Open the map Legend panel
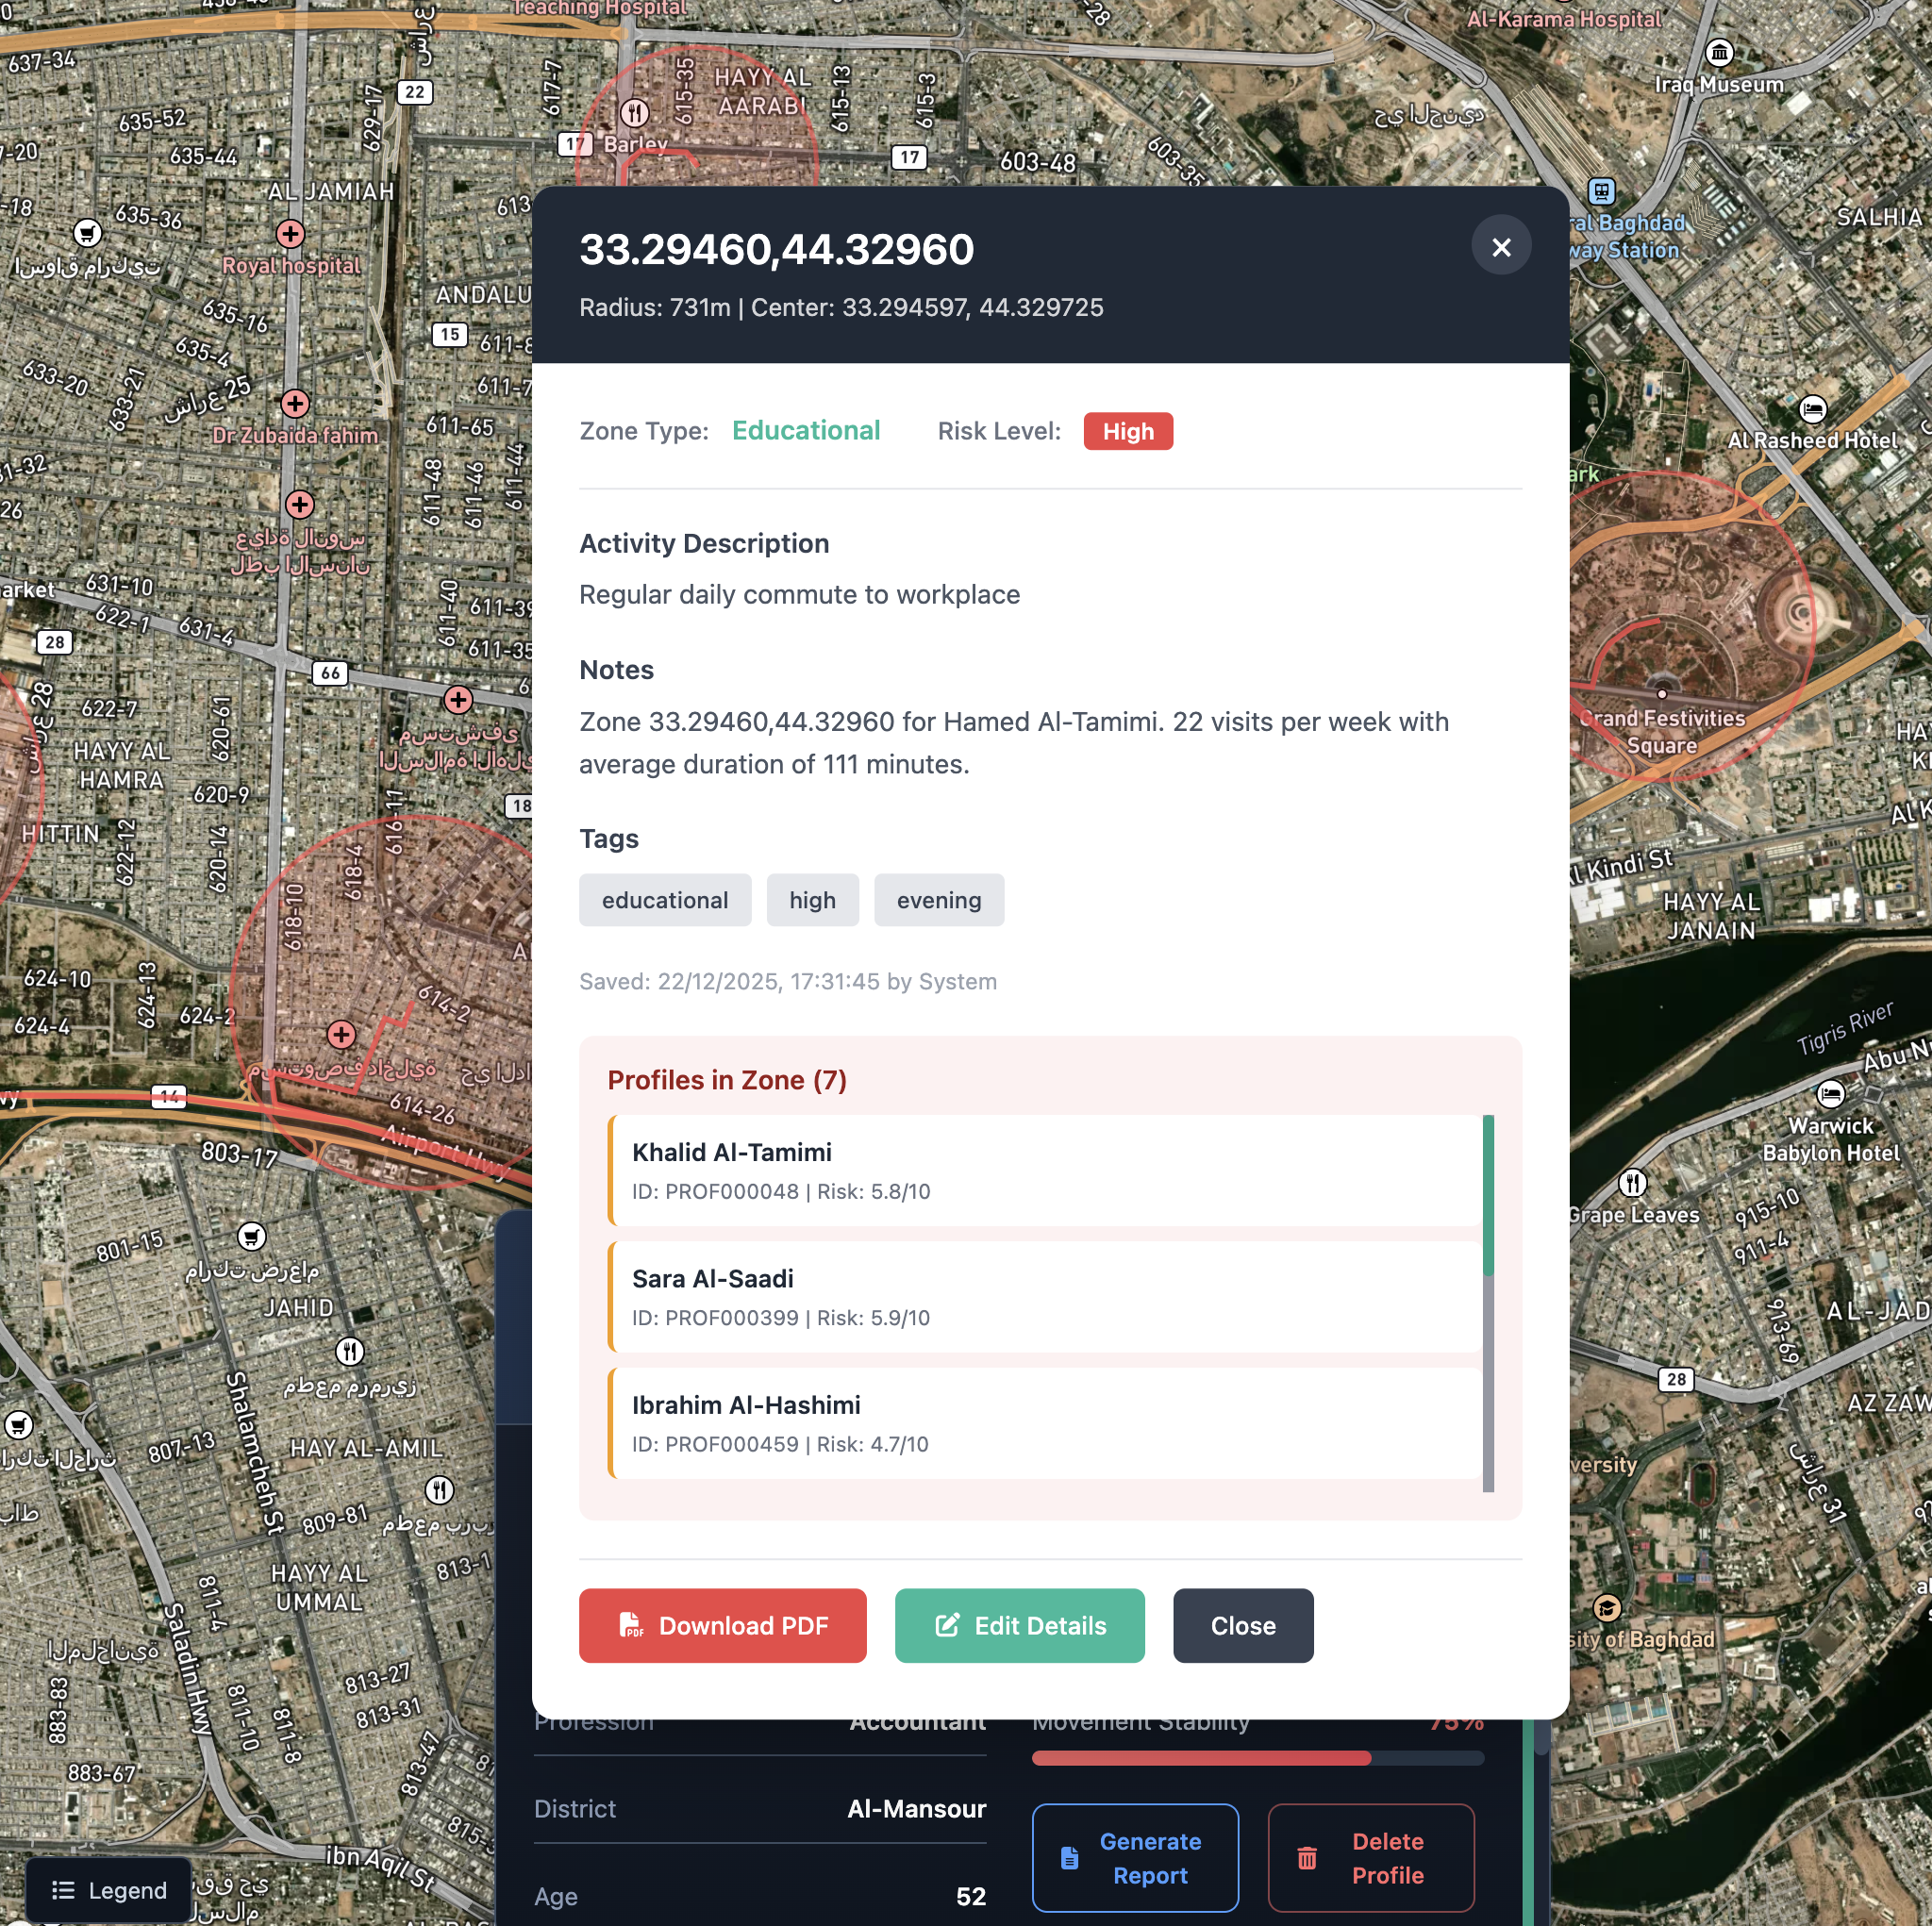The width and height of the screenshot is (1932, 1926). (x=109, y=1889)
